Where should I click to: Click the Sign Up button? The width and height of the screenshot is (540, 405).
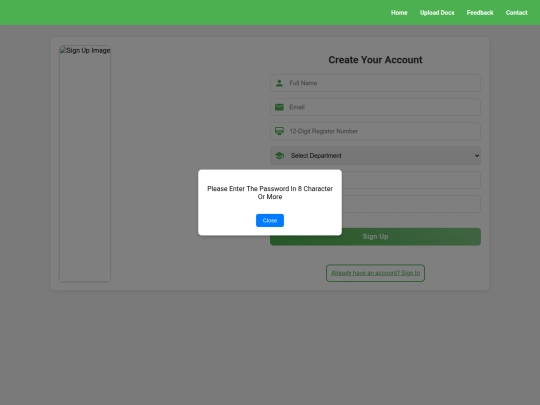click(375, 237)
